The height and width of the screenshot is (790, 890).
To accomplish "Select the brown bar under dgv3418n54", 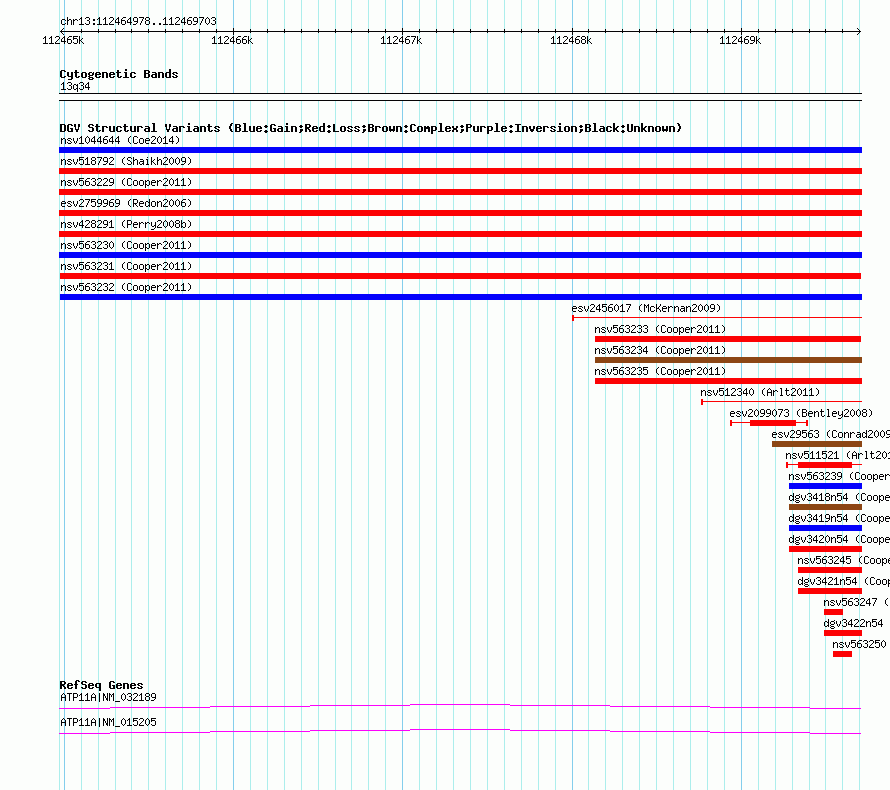I will coord(825,507).
